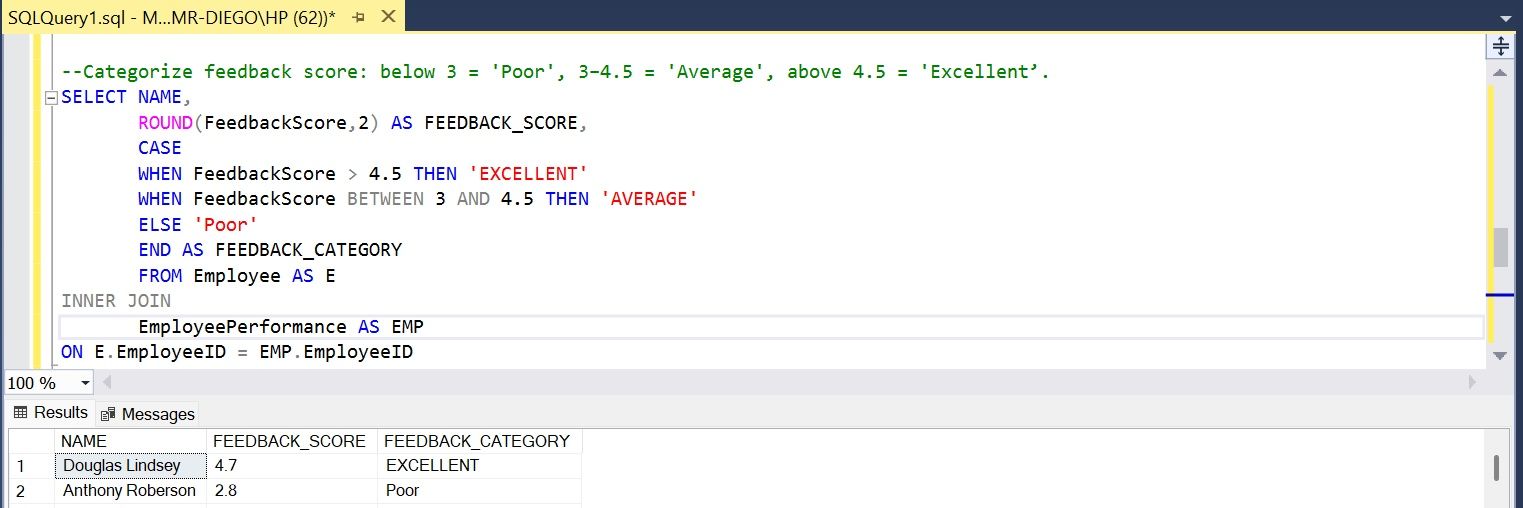Viewport: 1523px width, 508px height.
Task: Click the horizontal scrollbar right arrow
Action: click(x=1472, y=383)
